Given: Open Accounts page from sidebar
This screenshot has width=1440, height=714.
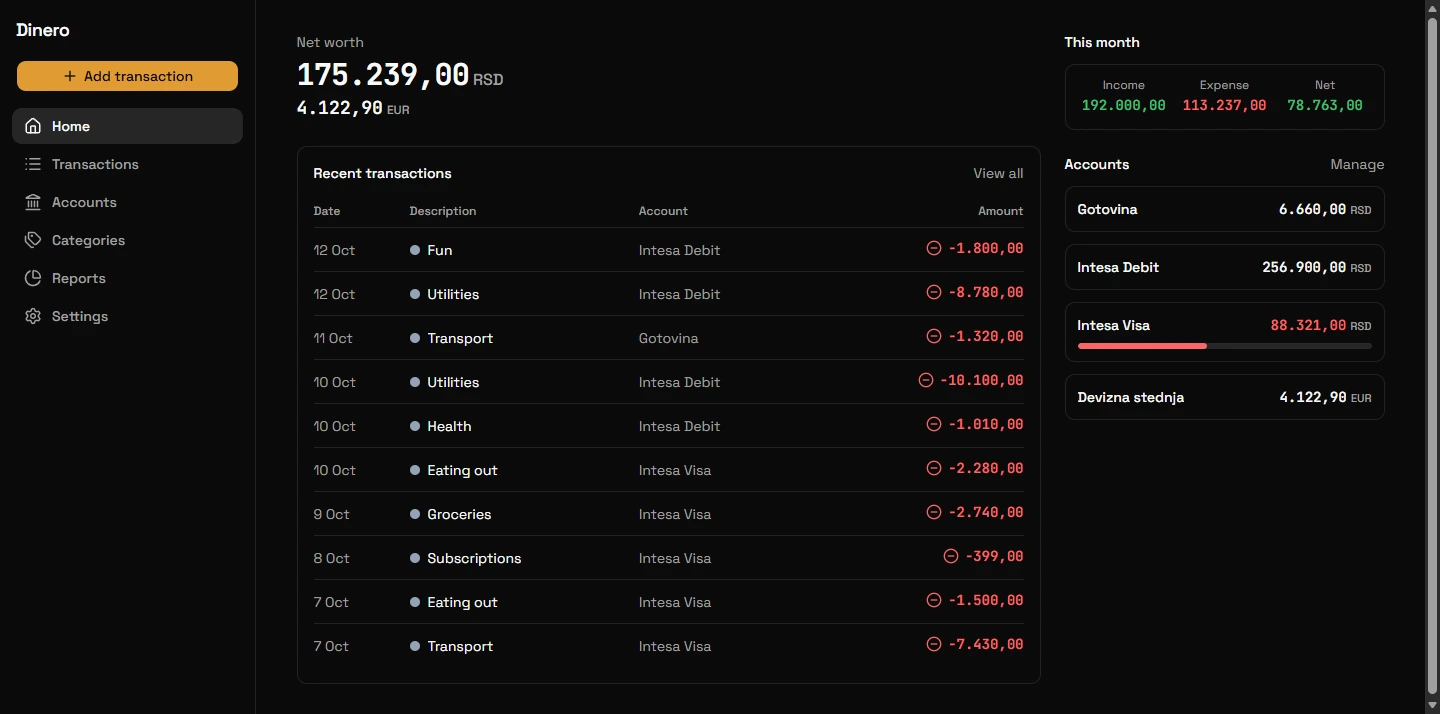Looking at the screenshot, I should [127, 202].
